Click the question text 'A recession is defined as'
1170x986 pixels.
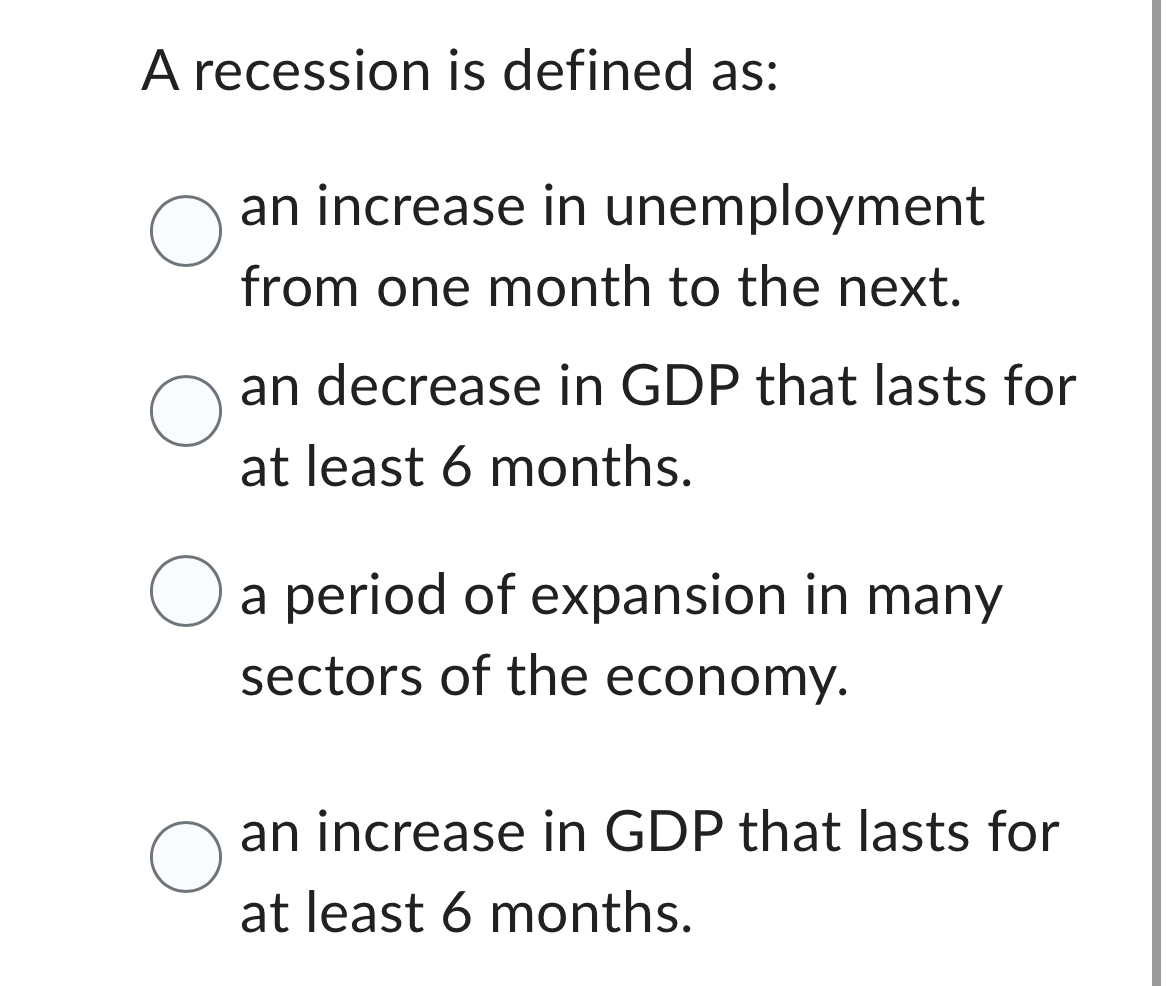[460, 68]
